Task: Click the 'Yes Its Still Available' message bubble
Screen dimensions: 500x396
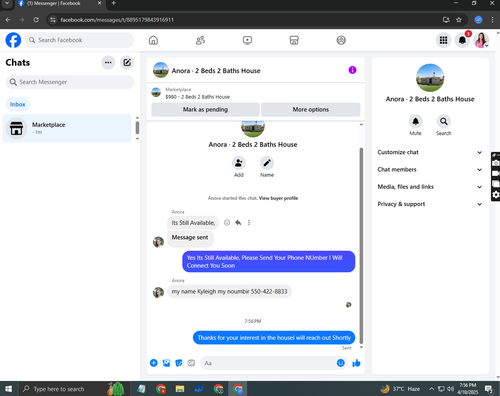Action: [x=268, y=262]
